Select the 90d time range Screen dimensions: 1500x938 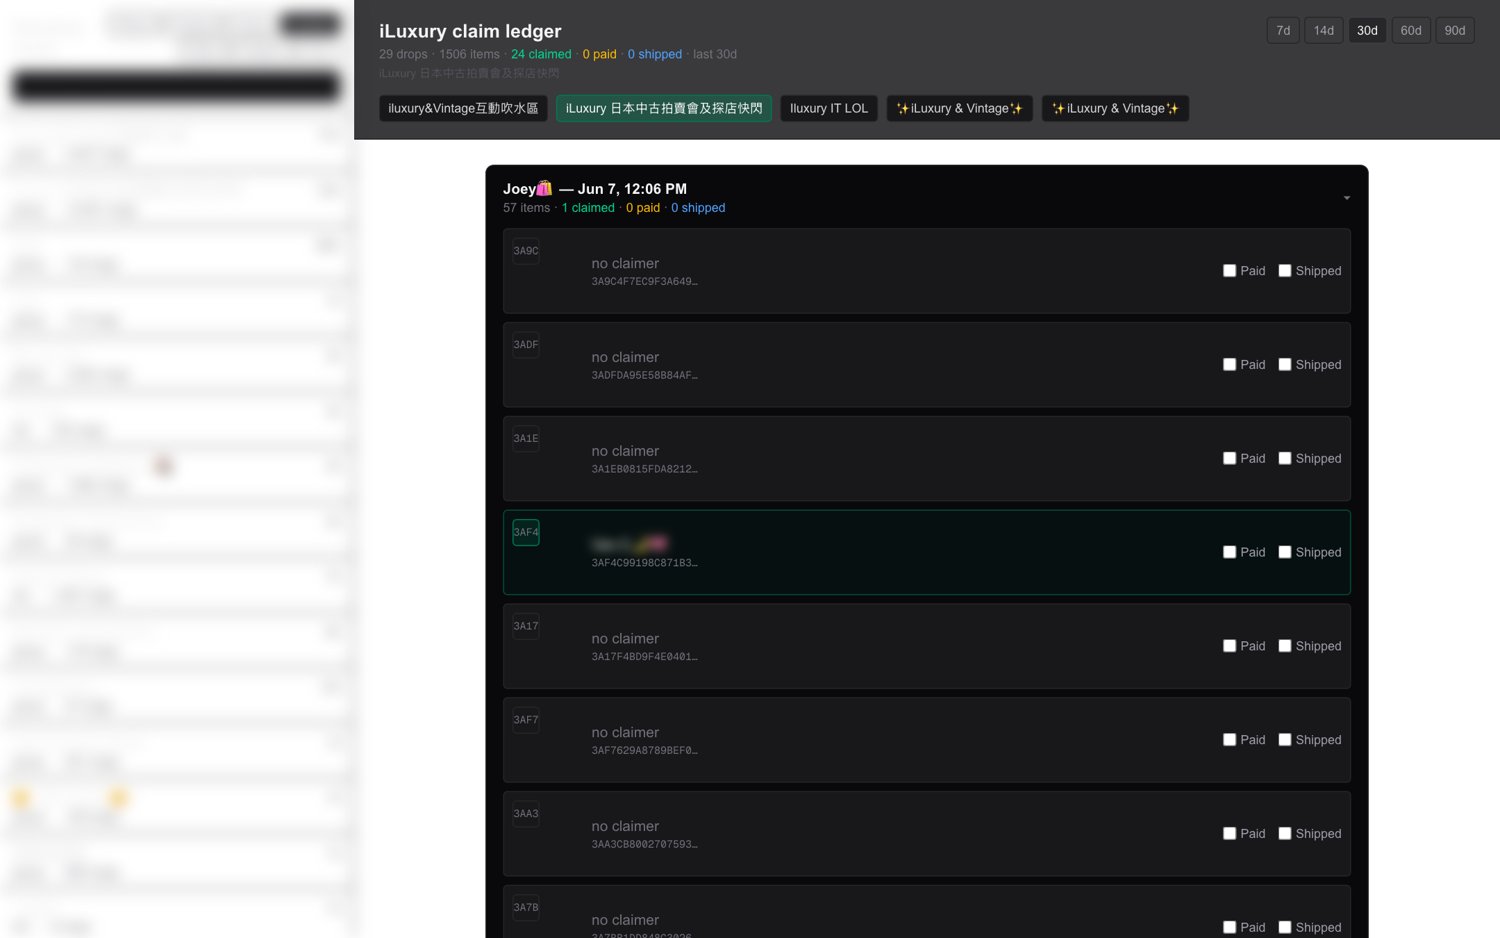[1455, 30]
